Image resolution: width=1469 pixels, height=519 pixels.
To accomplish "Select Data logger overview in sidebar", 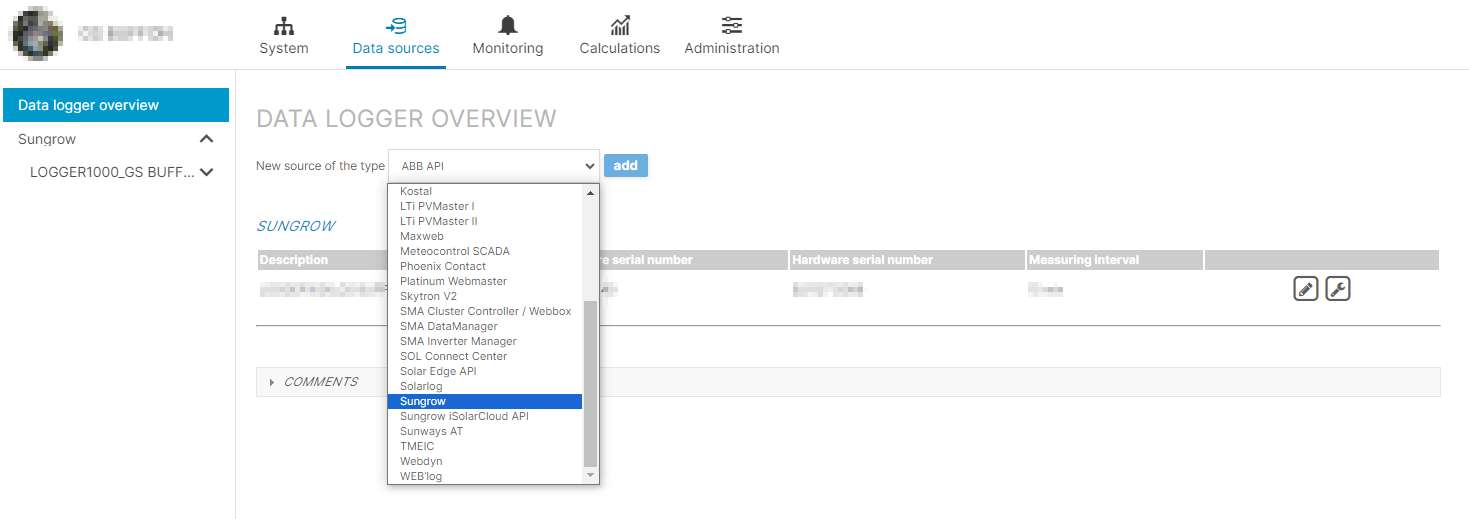I will click(116, 105).
